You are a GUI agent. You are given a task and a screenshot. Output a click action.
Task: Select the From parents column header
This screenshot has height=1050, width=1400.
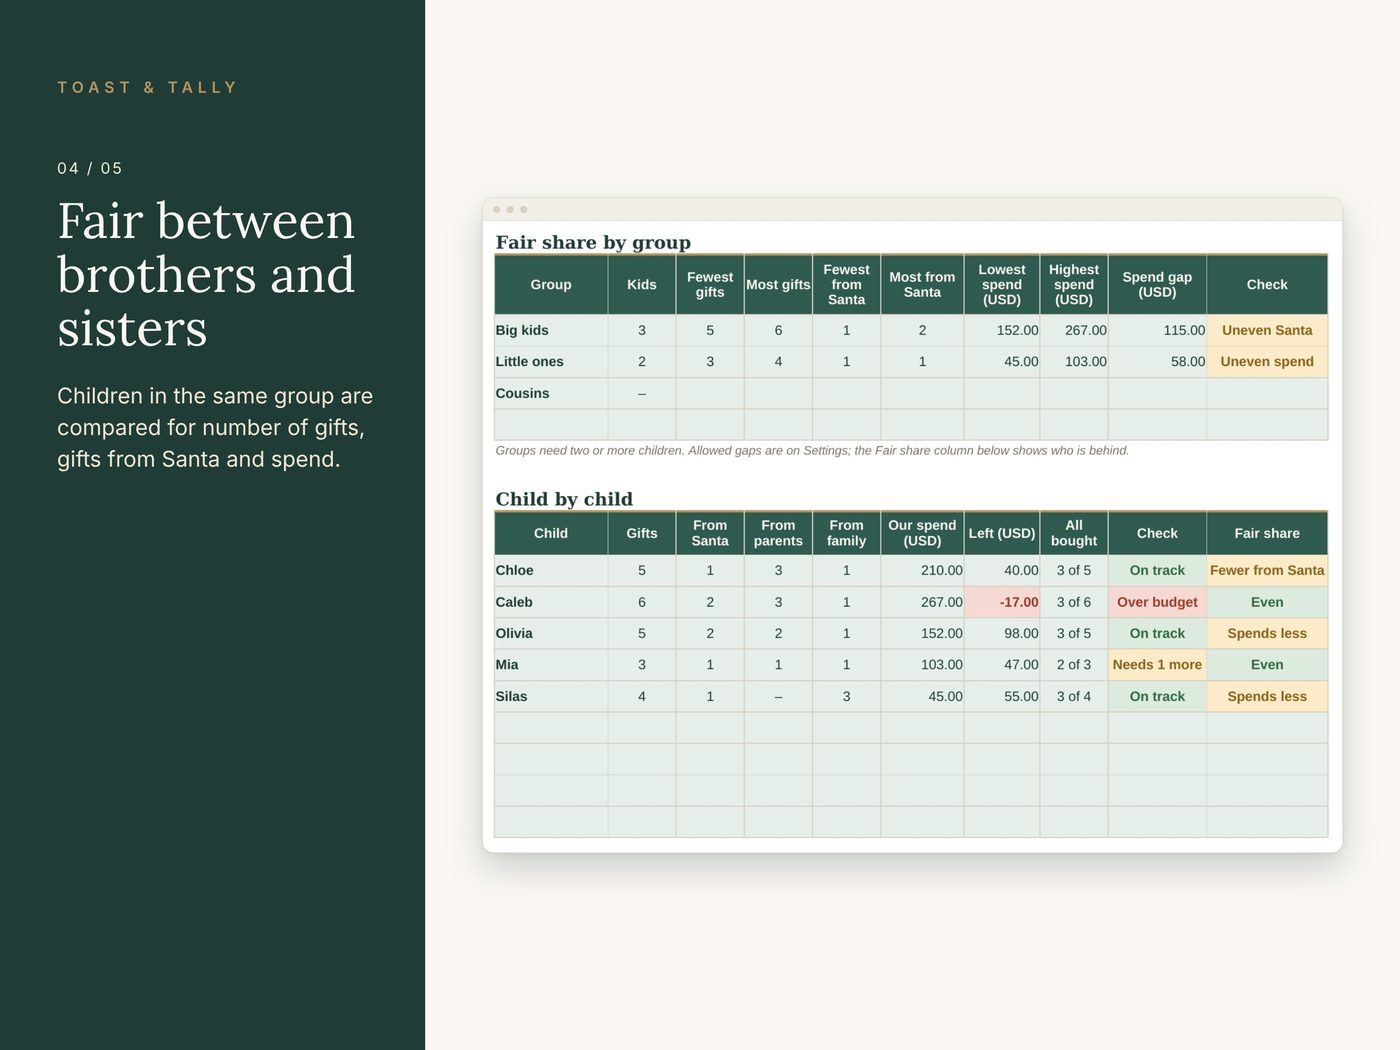point(778,533)
